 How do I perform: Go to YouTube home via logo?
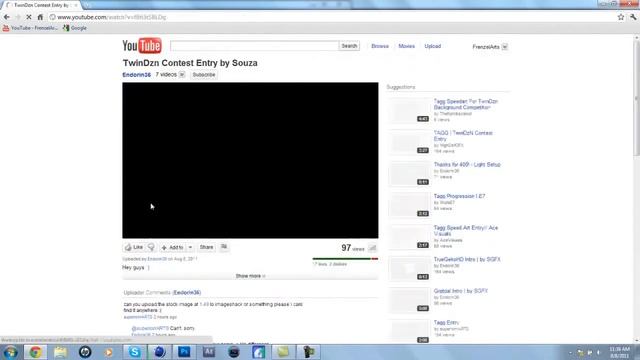142,46
